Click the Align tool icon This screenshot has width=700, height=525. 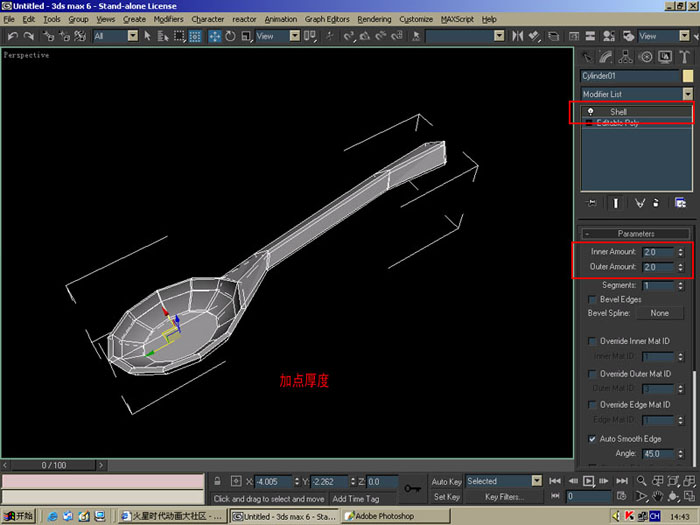click(534, 36)
